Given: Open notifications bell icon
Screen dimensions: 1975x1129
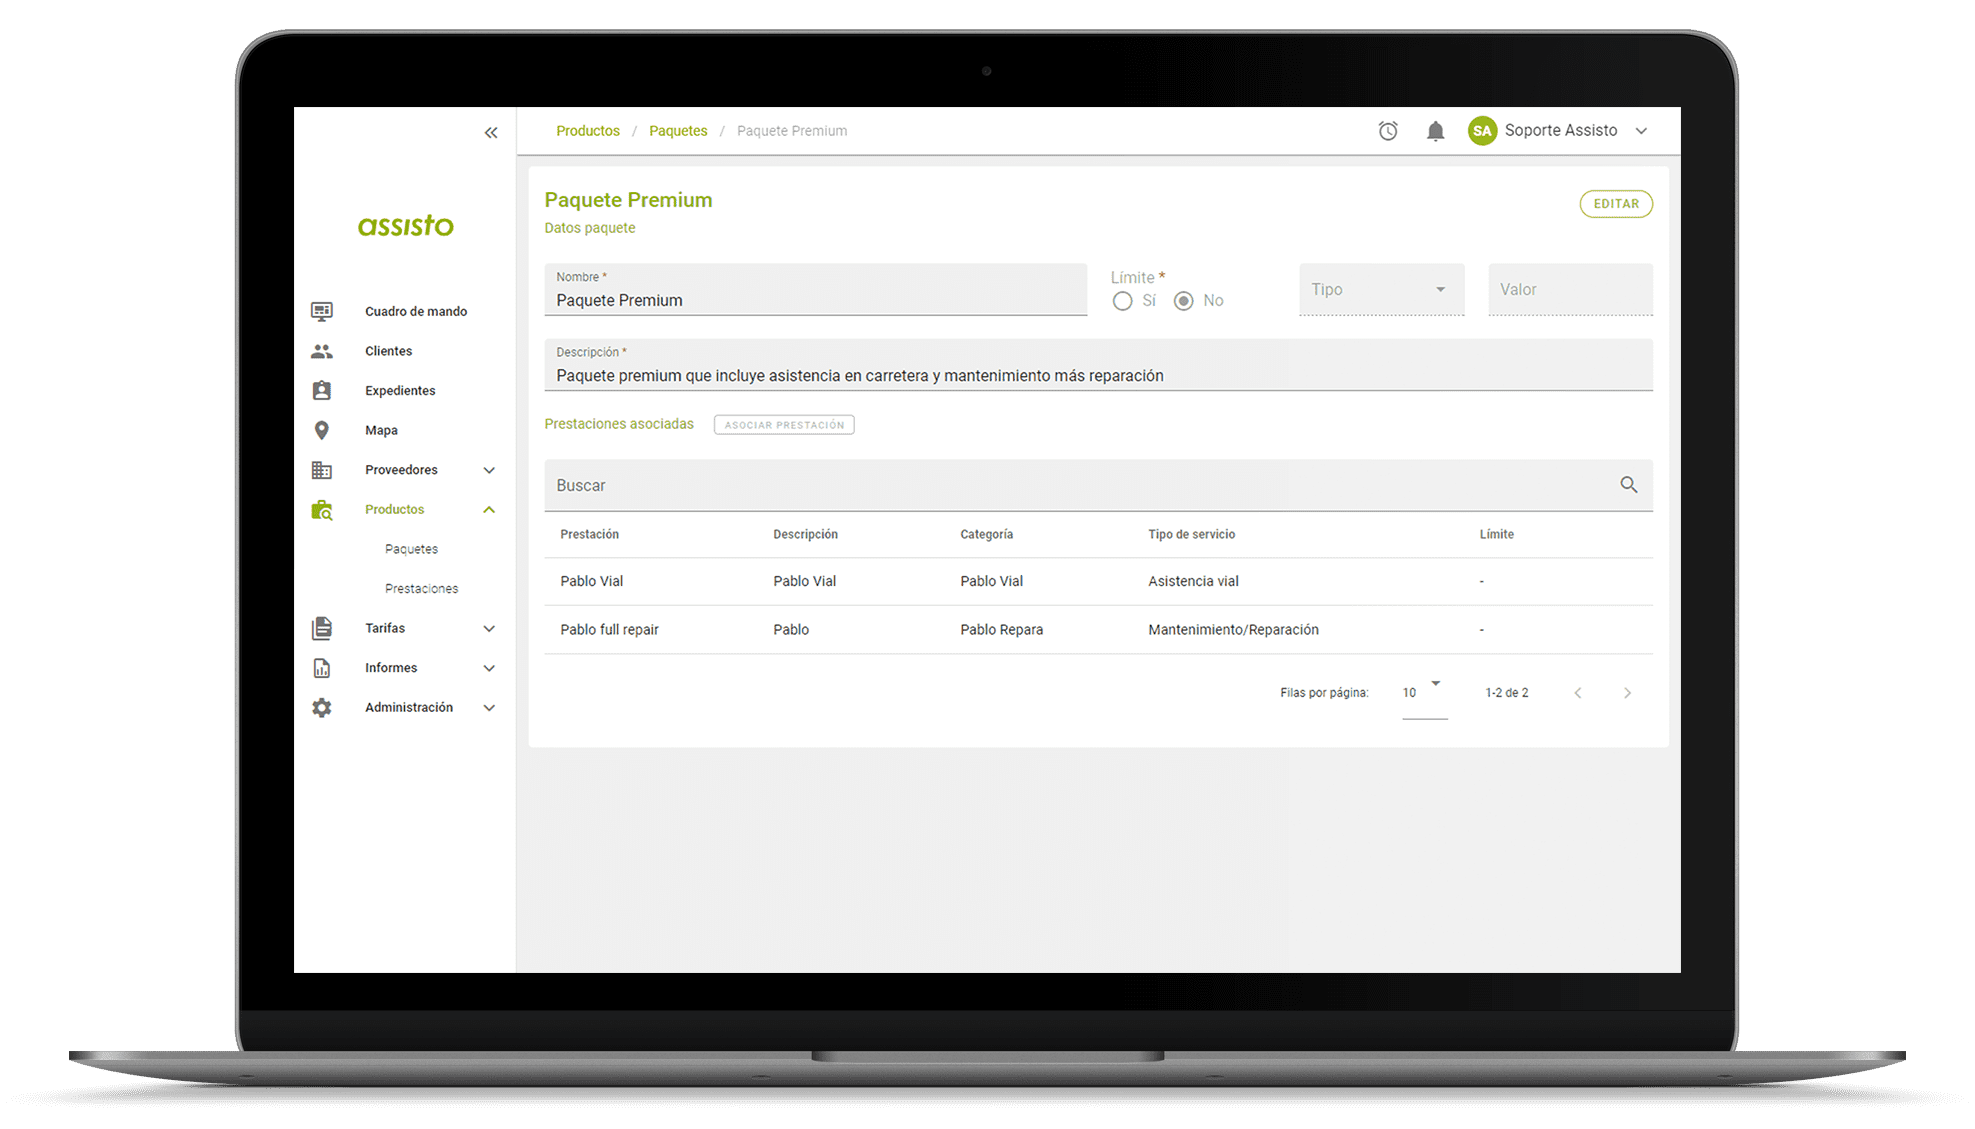Looking at the screenshot, I should coord(1435,131).
